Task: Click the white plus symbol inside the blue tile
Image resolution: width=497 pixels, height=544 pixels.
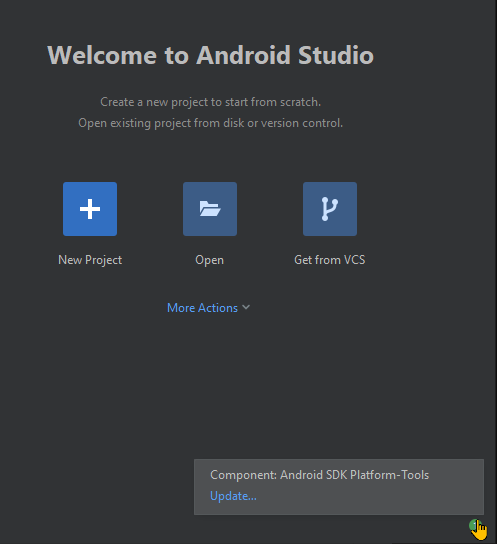Action: [90, 209]
